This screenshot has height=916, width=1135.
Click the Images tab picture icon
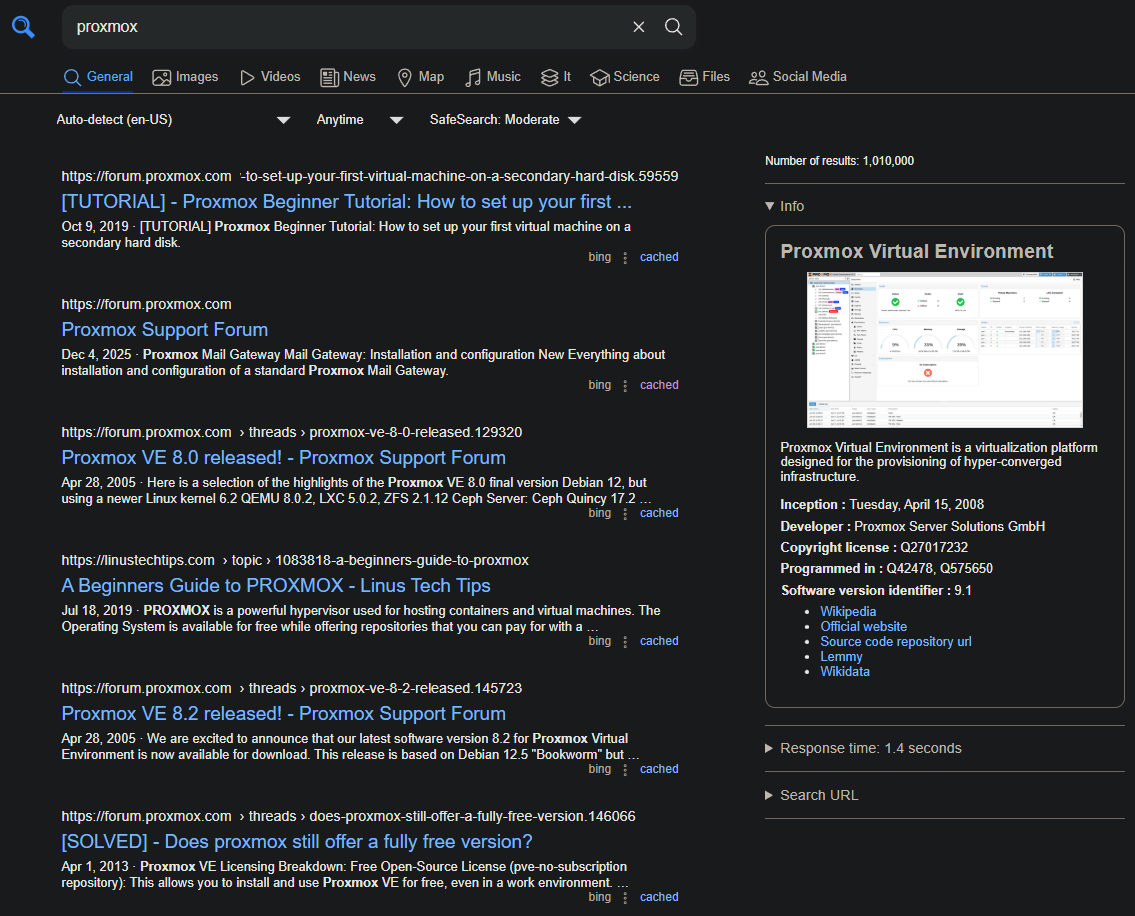pyautogui.click(x=161, y=77)
